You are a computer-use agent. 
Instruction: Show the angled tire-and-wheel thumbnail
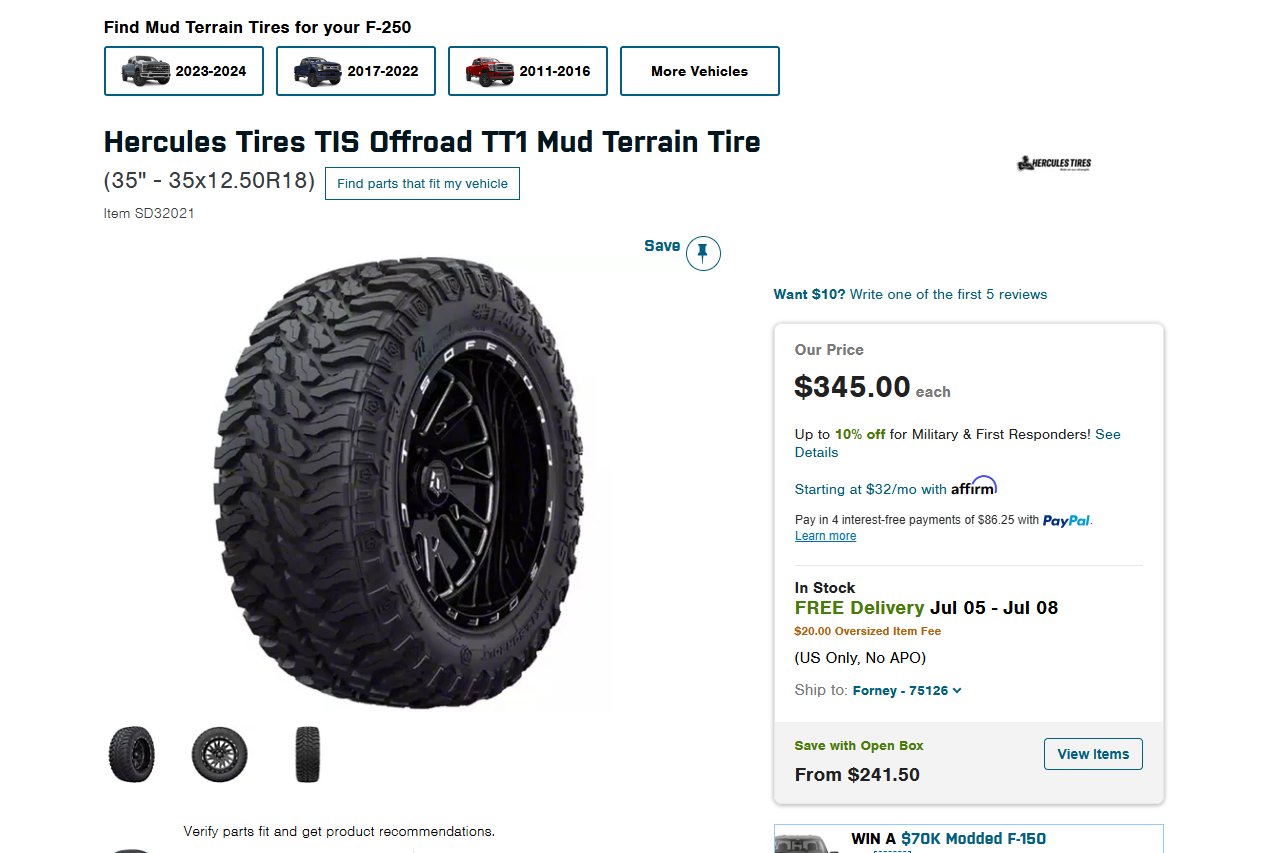(131, 754)
